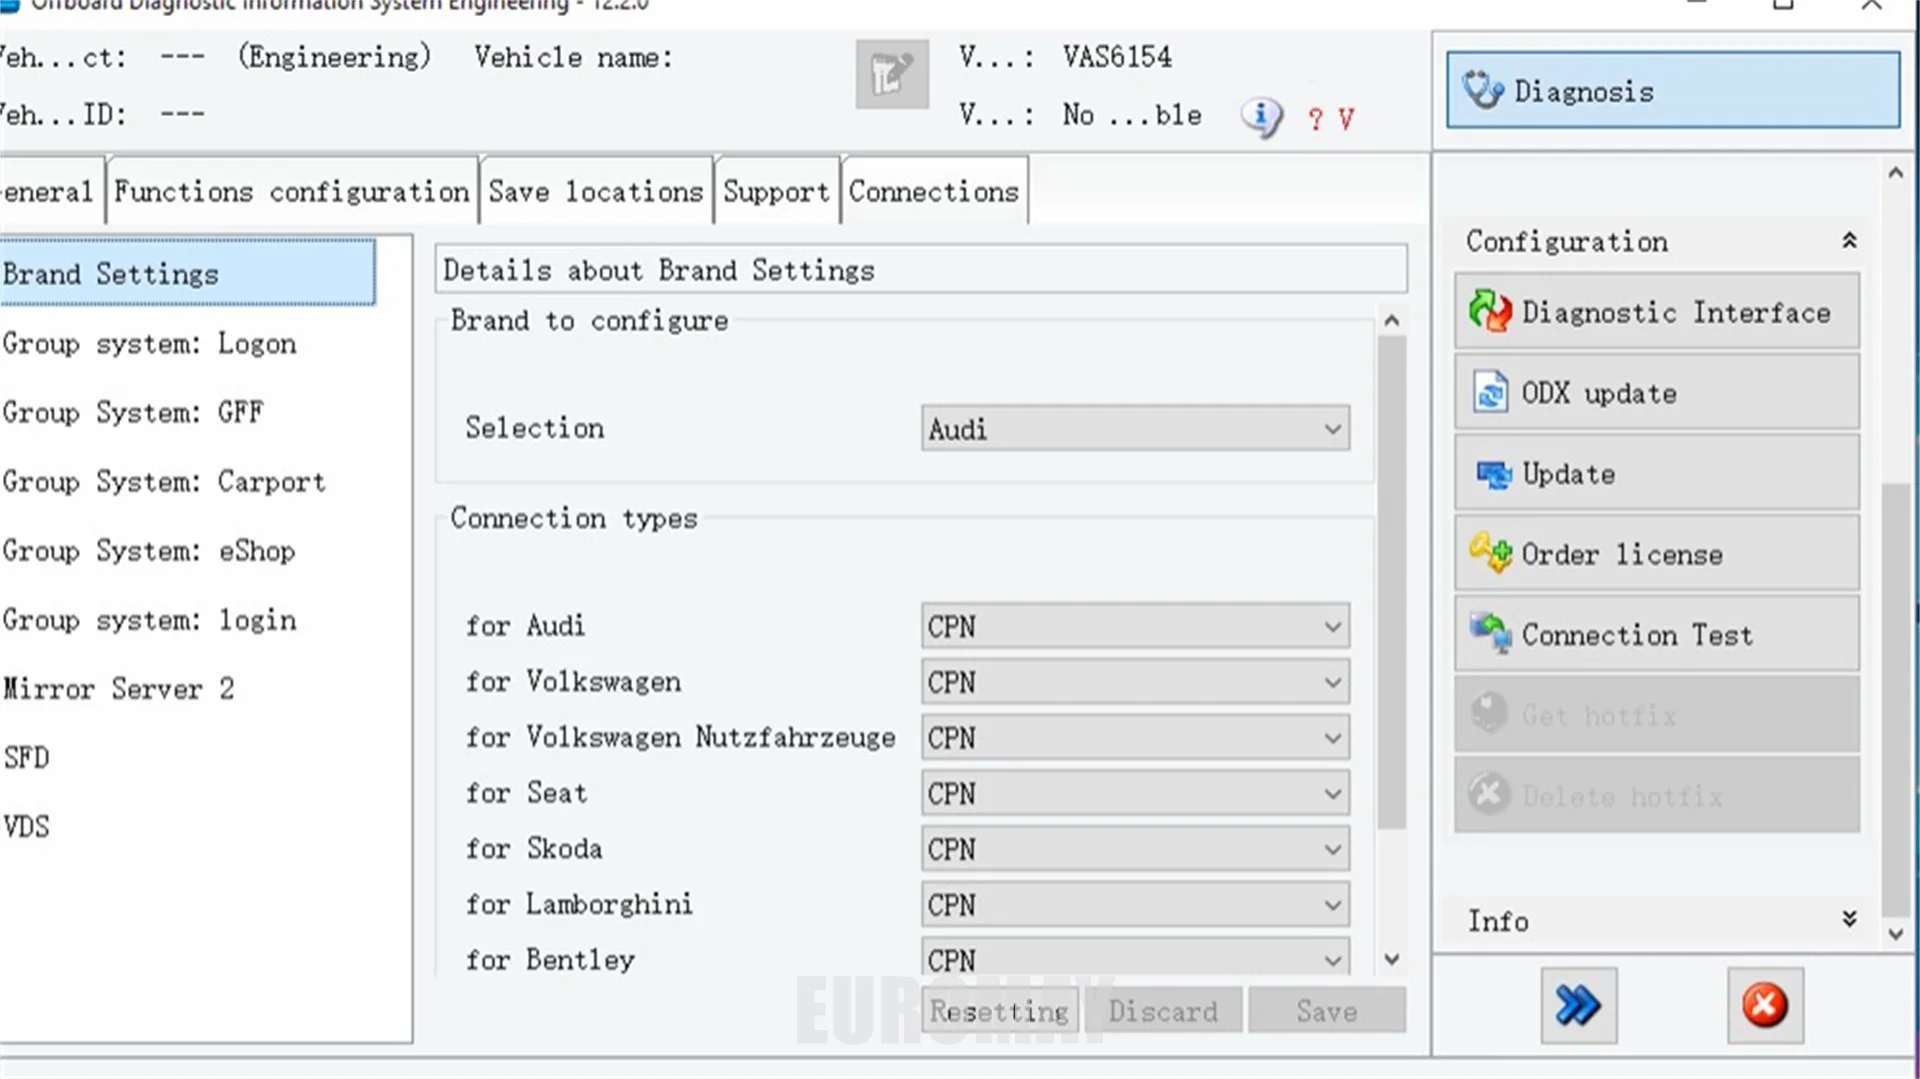Select Group System: Carport

[x=164, y=482]
